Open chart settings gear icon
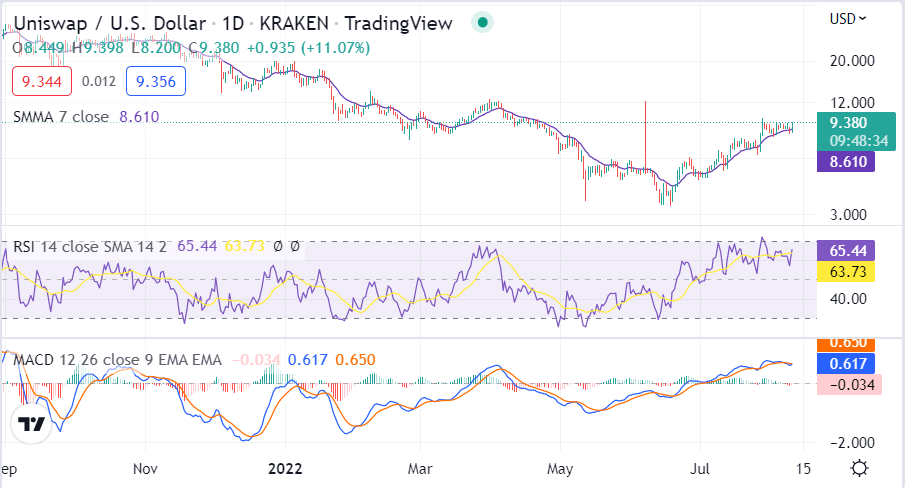 click(x=859, y=468)
